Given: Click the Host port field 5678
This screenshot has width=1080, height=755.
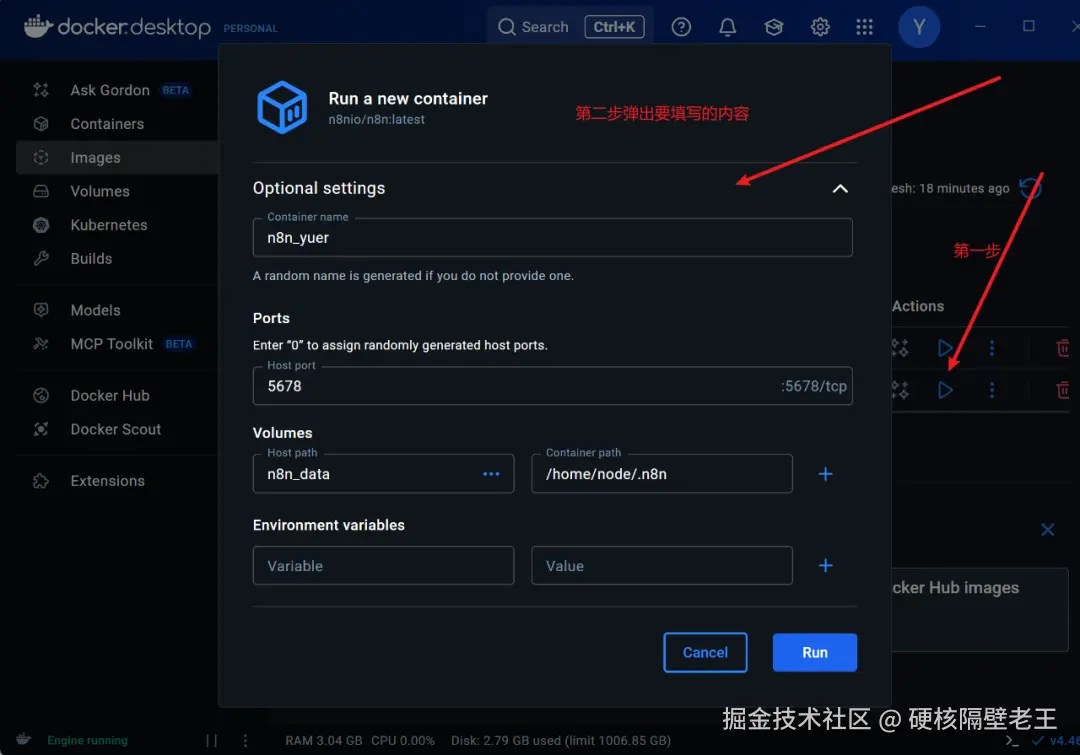Looking at the screenshot, I should click(x=552, y=386).
